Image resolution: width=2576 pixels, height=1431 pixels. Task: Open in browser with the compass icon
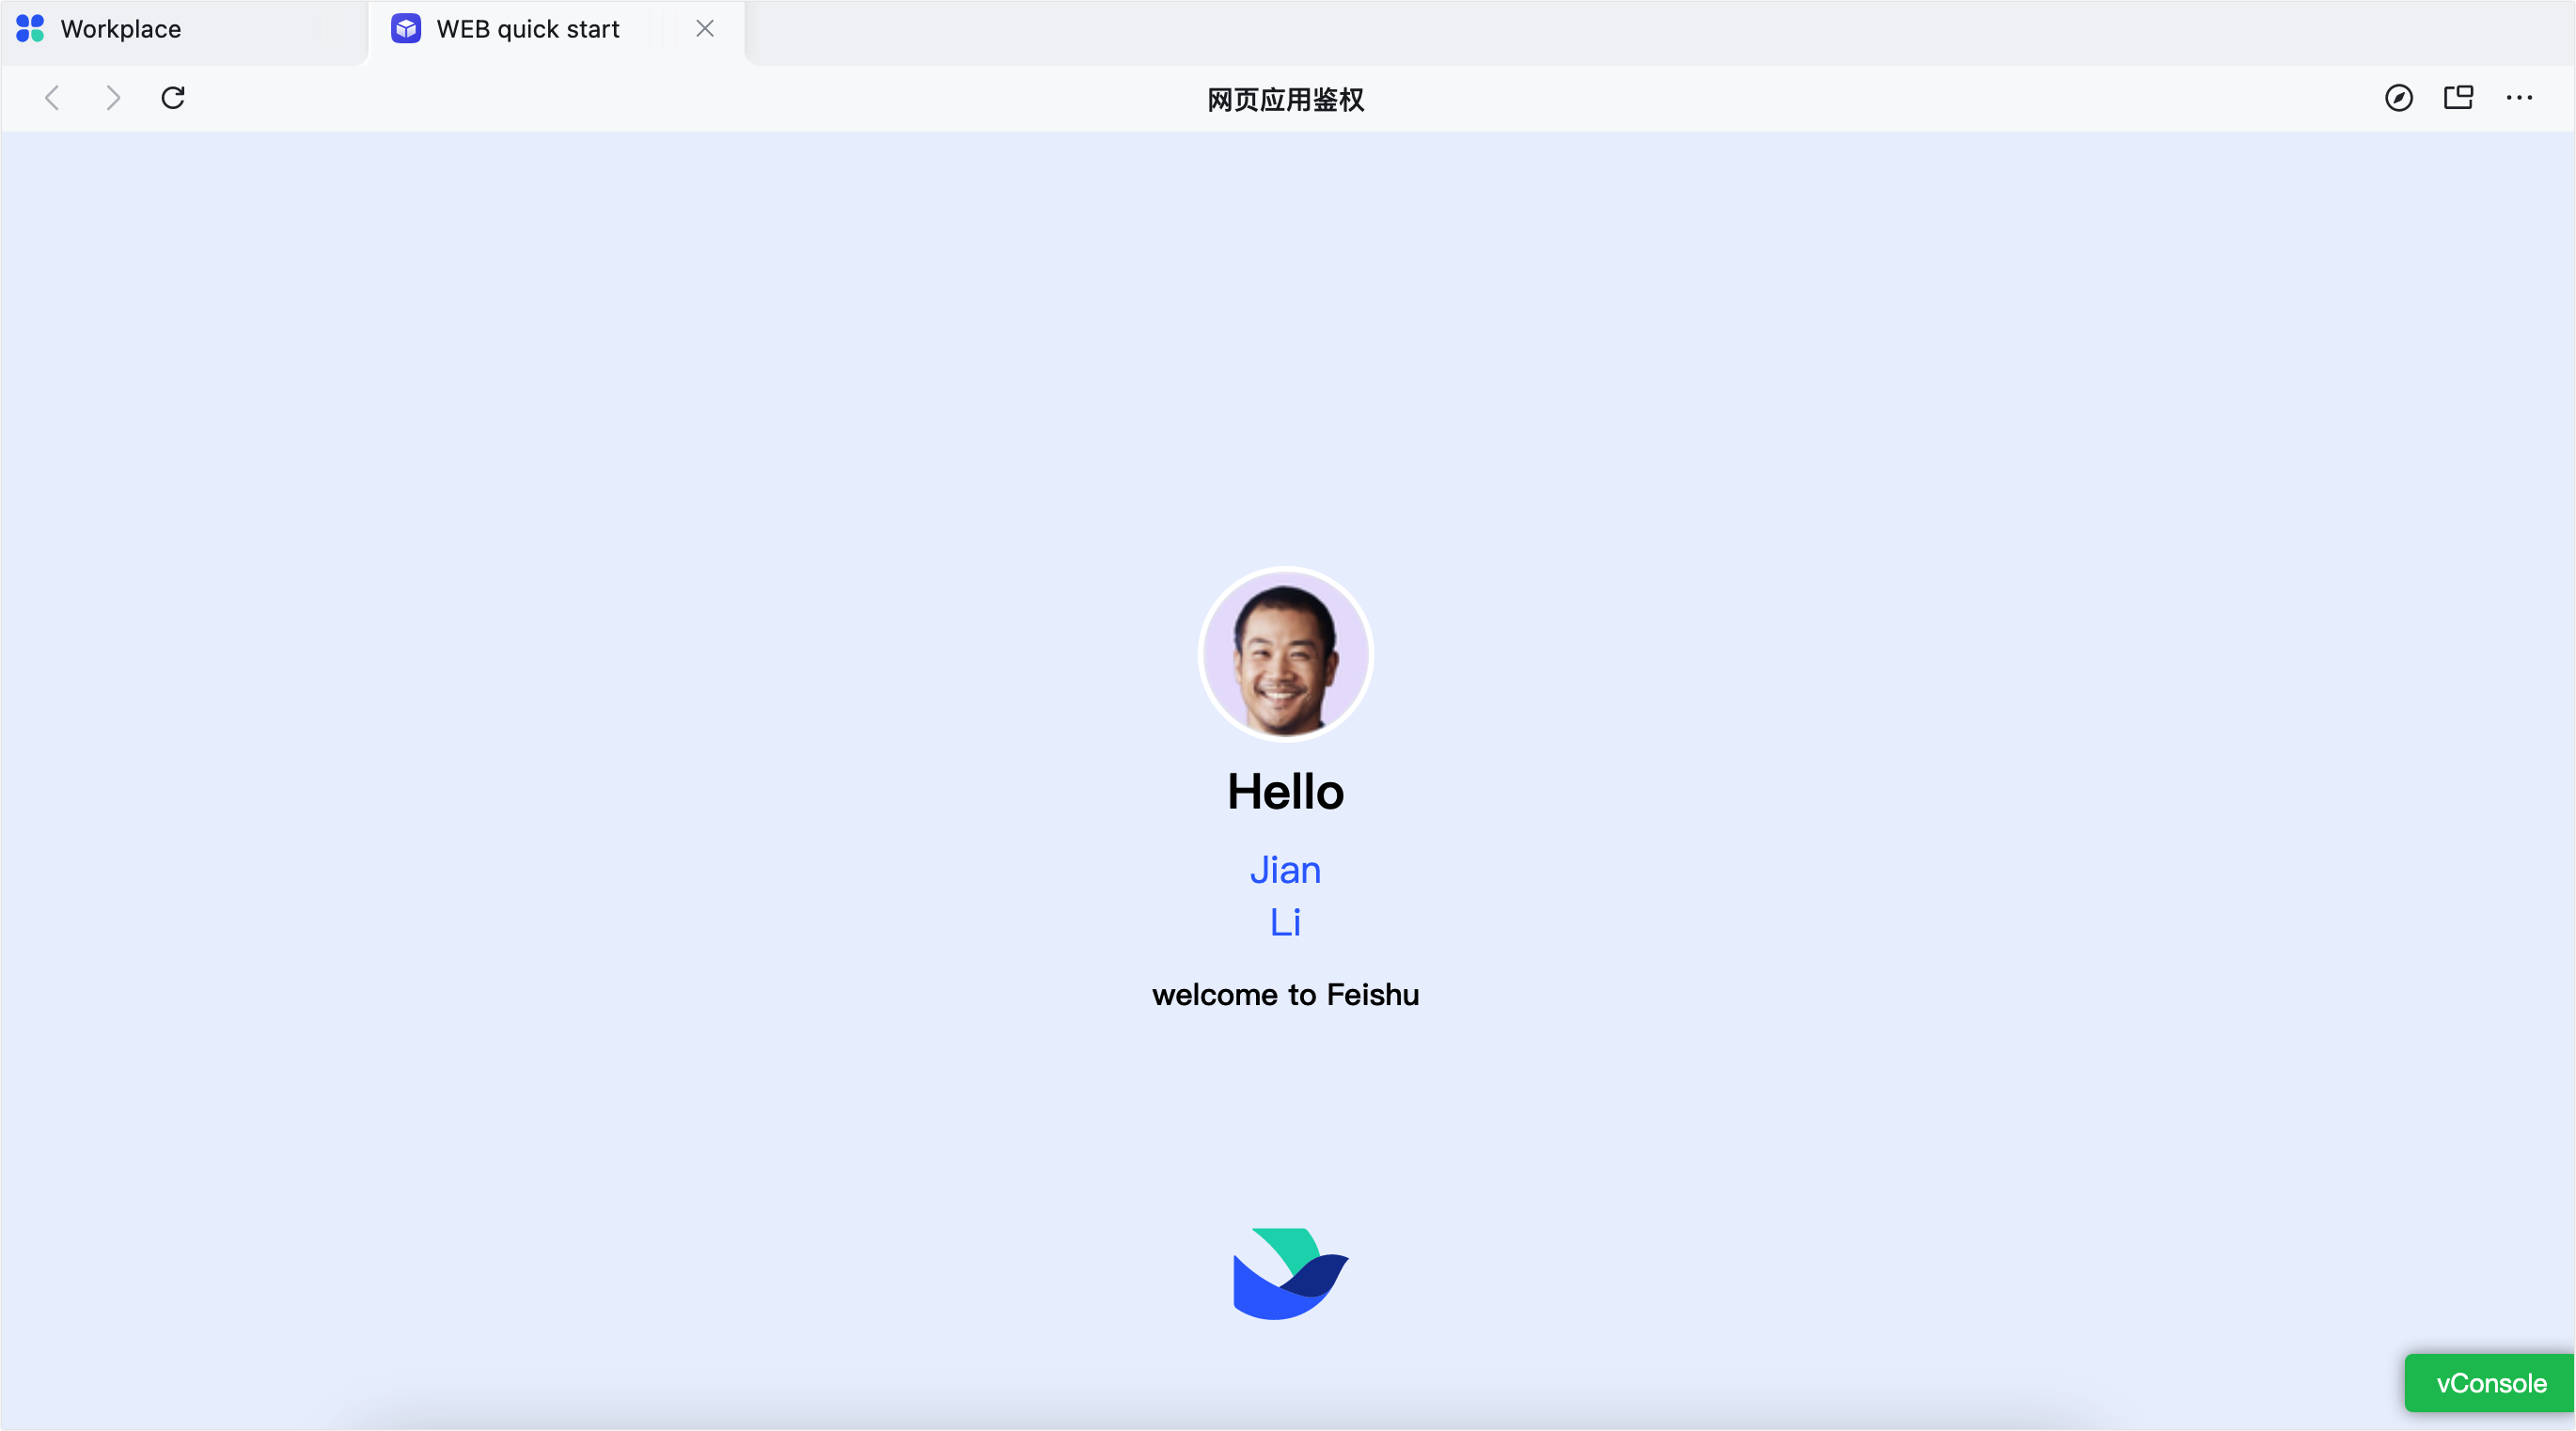(2398, 98)
